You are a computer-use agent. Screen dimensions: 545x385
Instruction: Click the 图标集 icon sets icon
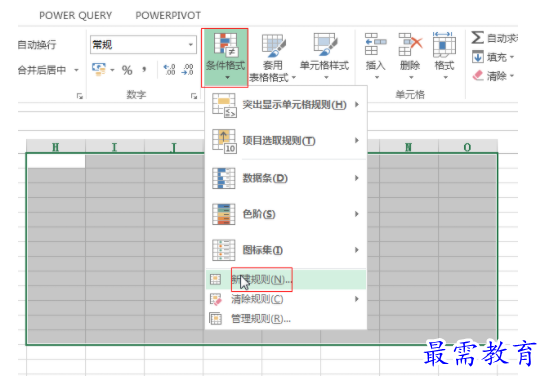tap(223, 250)
